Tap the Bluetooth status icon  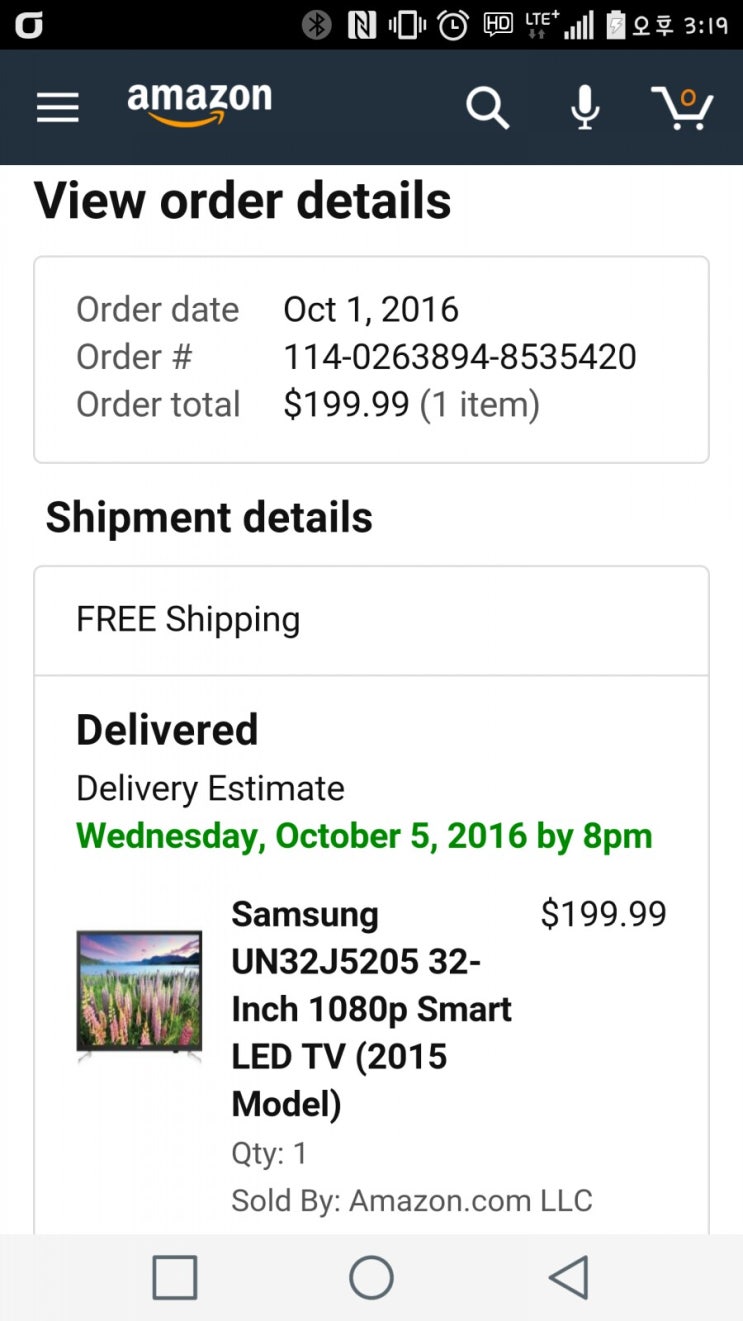point(317,24)
